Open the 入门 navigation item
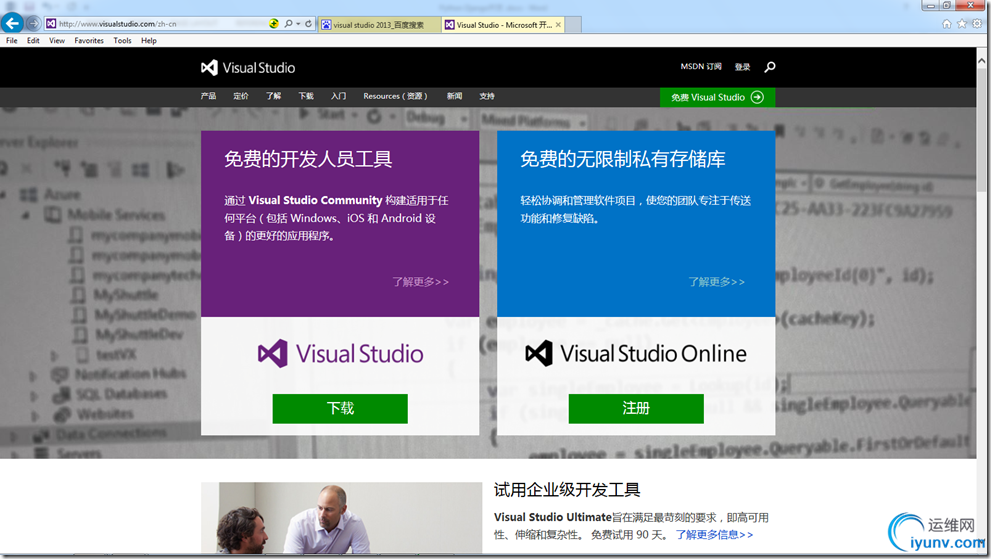 pos(338,96)
